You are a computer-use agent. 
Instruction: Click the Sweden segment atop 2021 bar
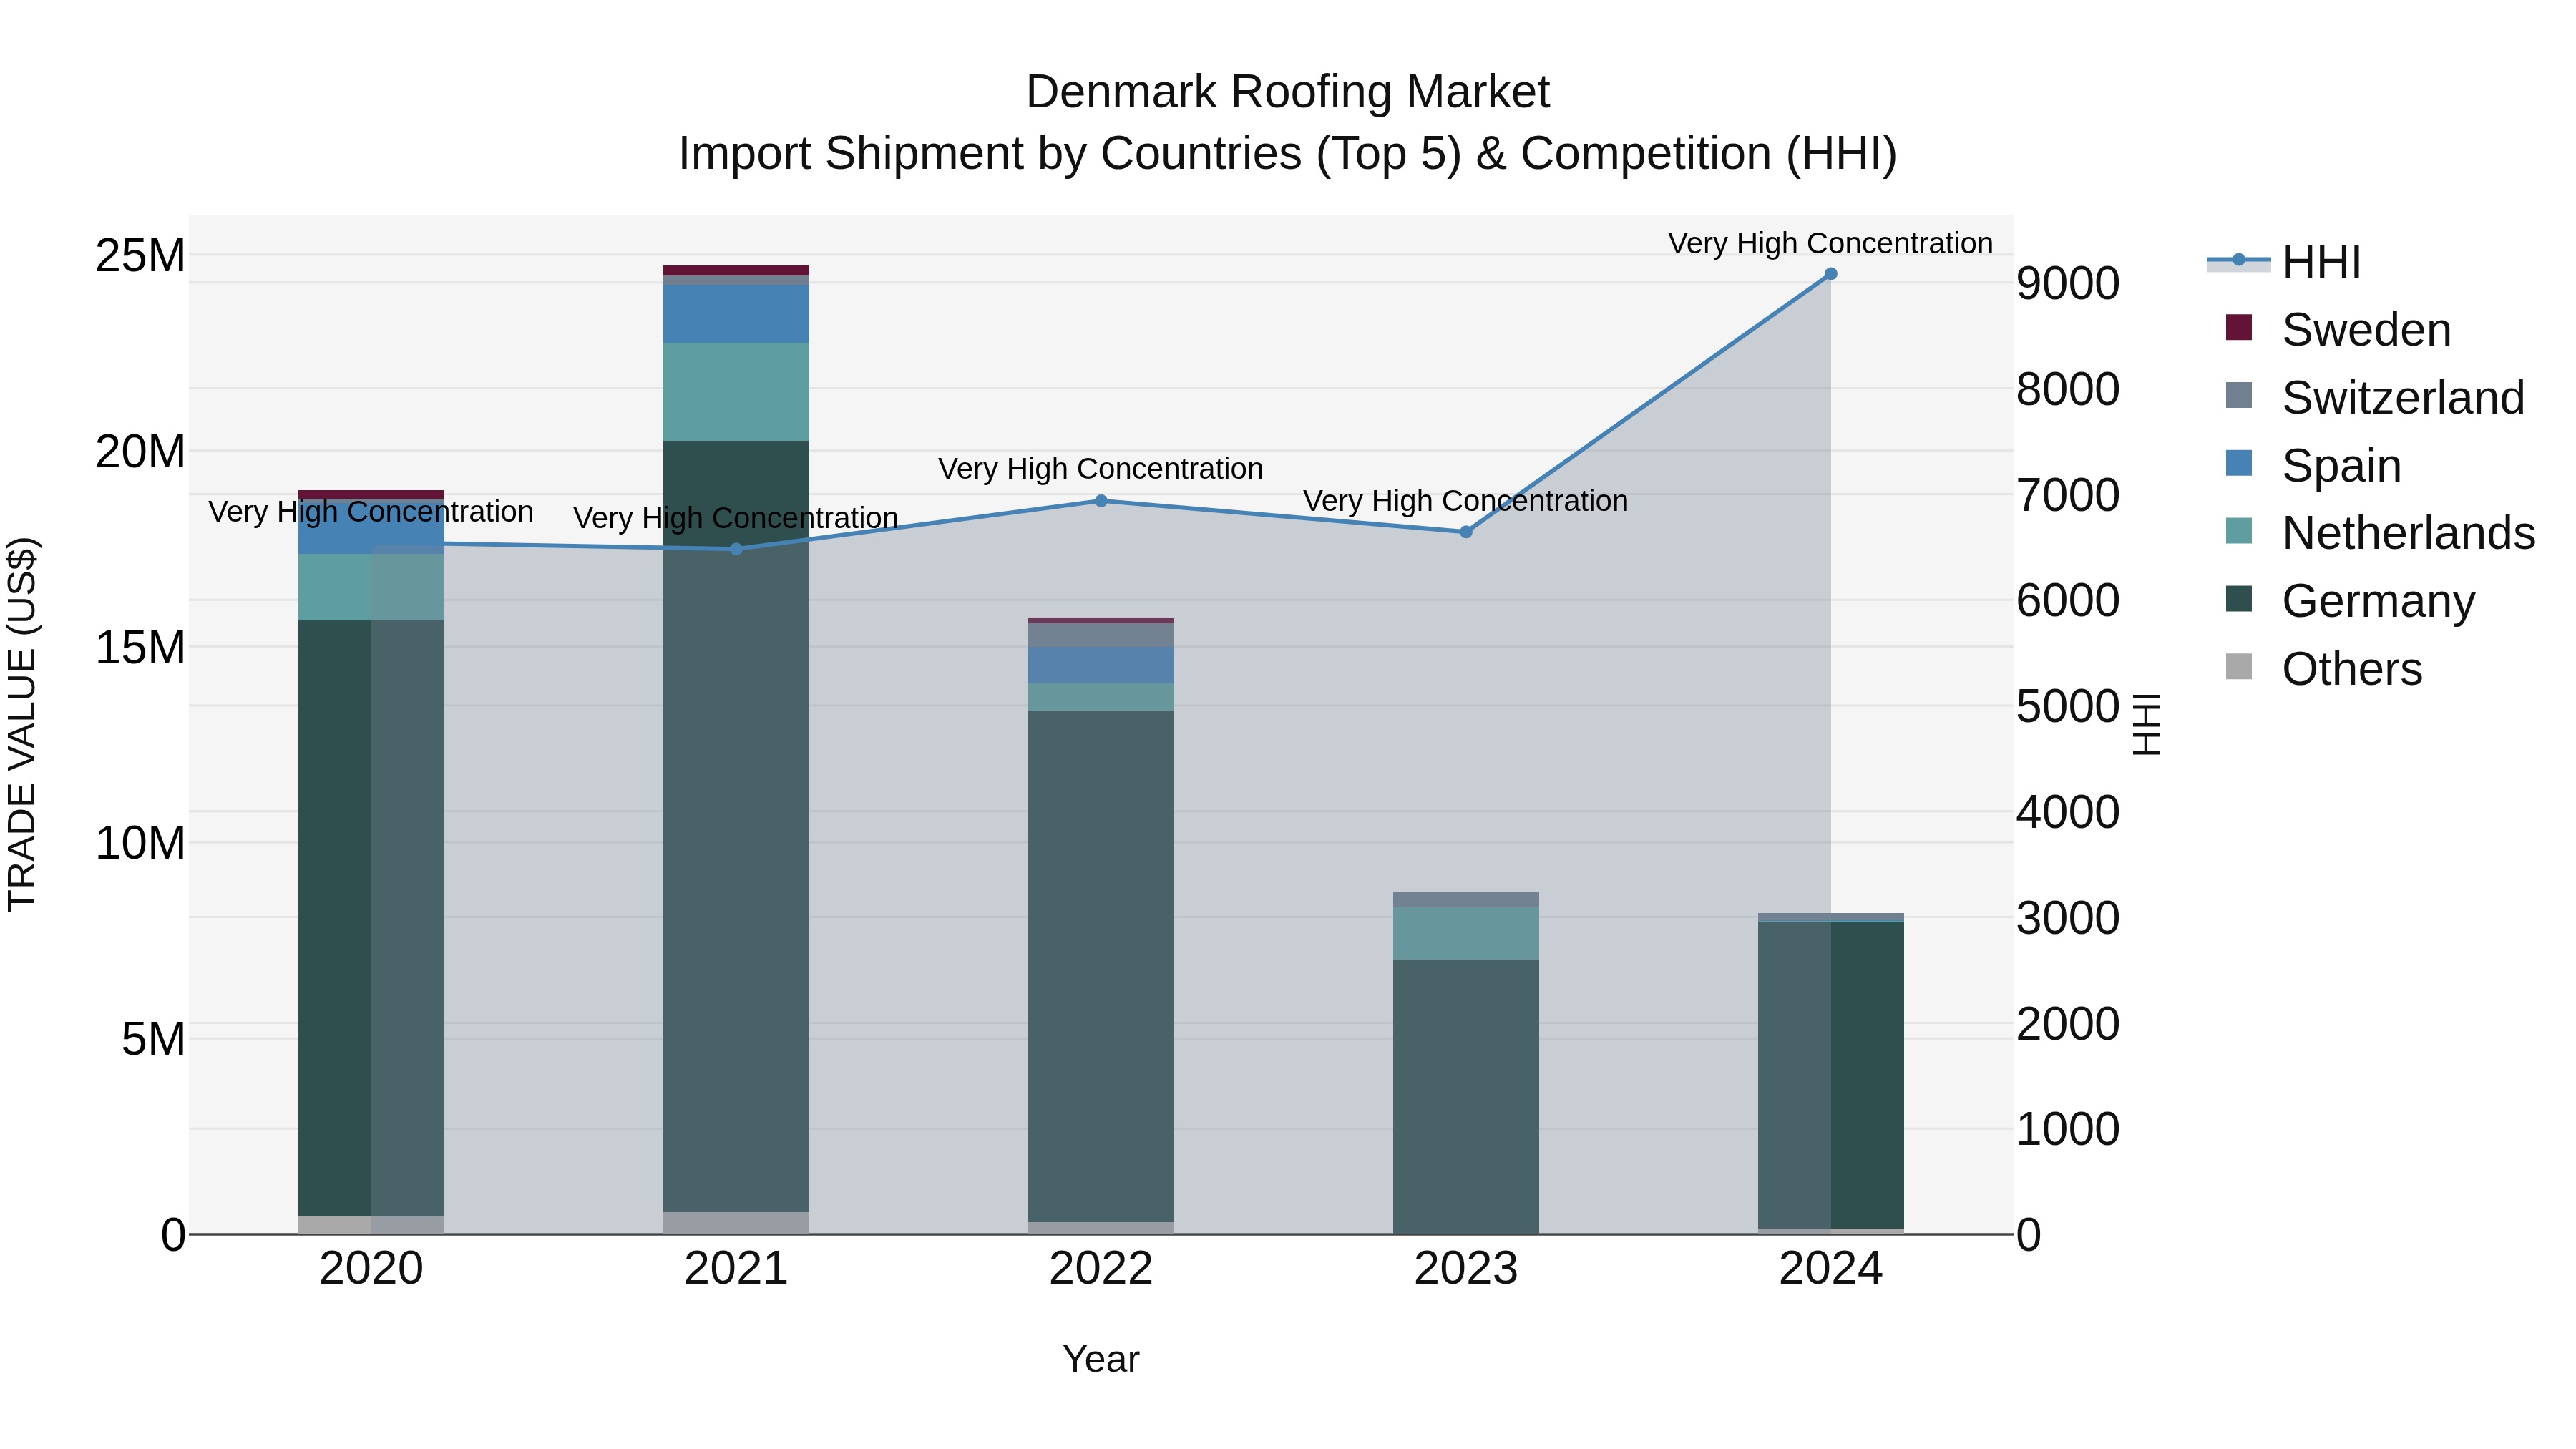(736, 270)
